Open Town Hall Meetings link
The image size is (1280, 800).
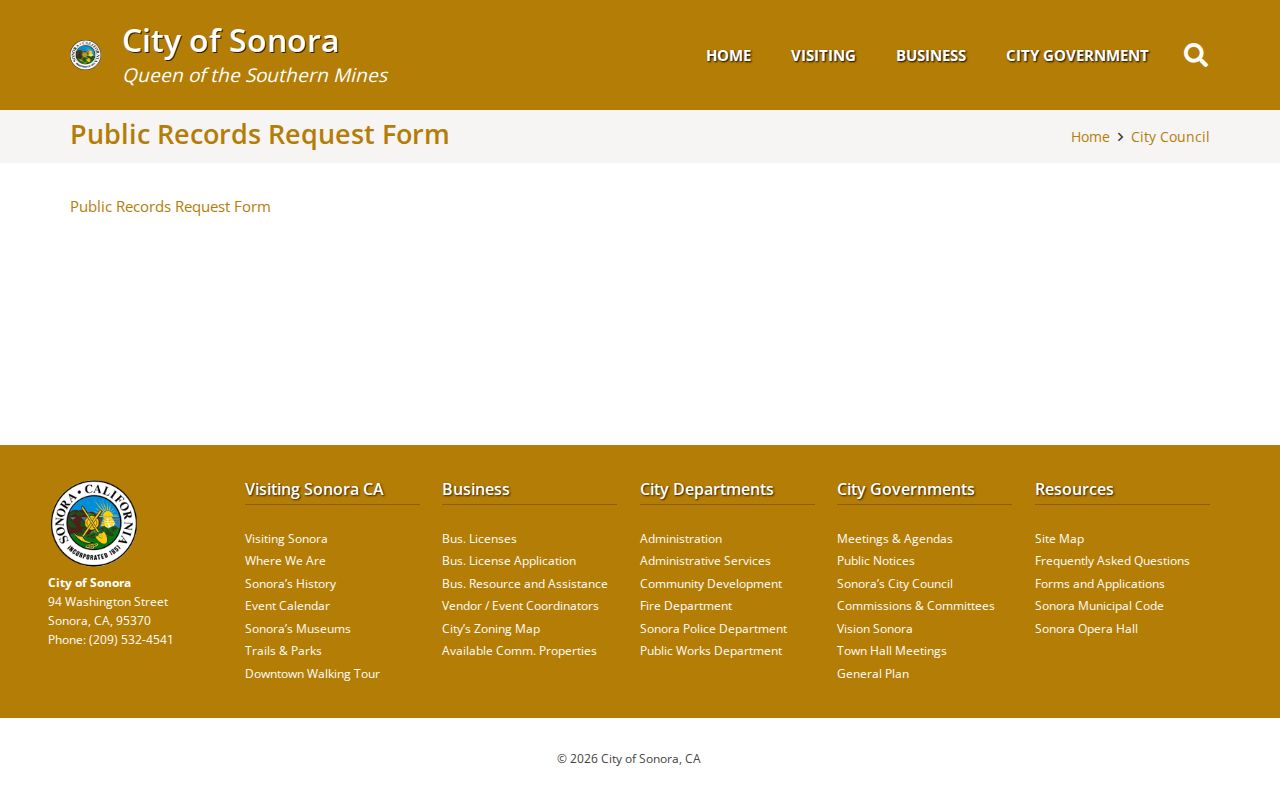point(892,651)
